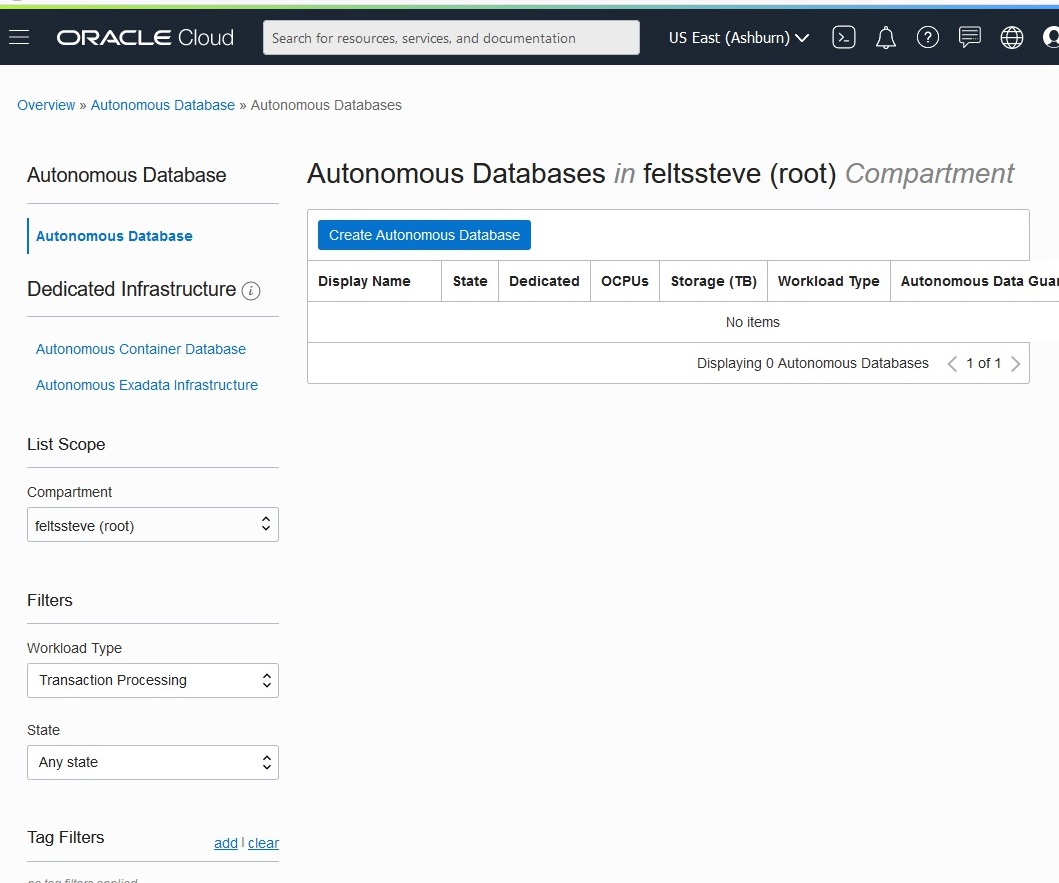Image resolution: width=1059 pixels, height=883 pixels.
Task: Open the support chat icon
Action: click(x=969, y=38)
